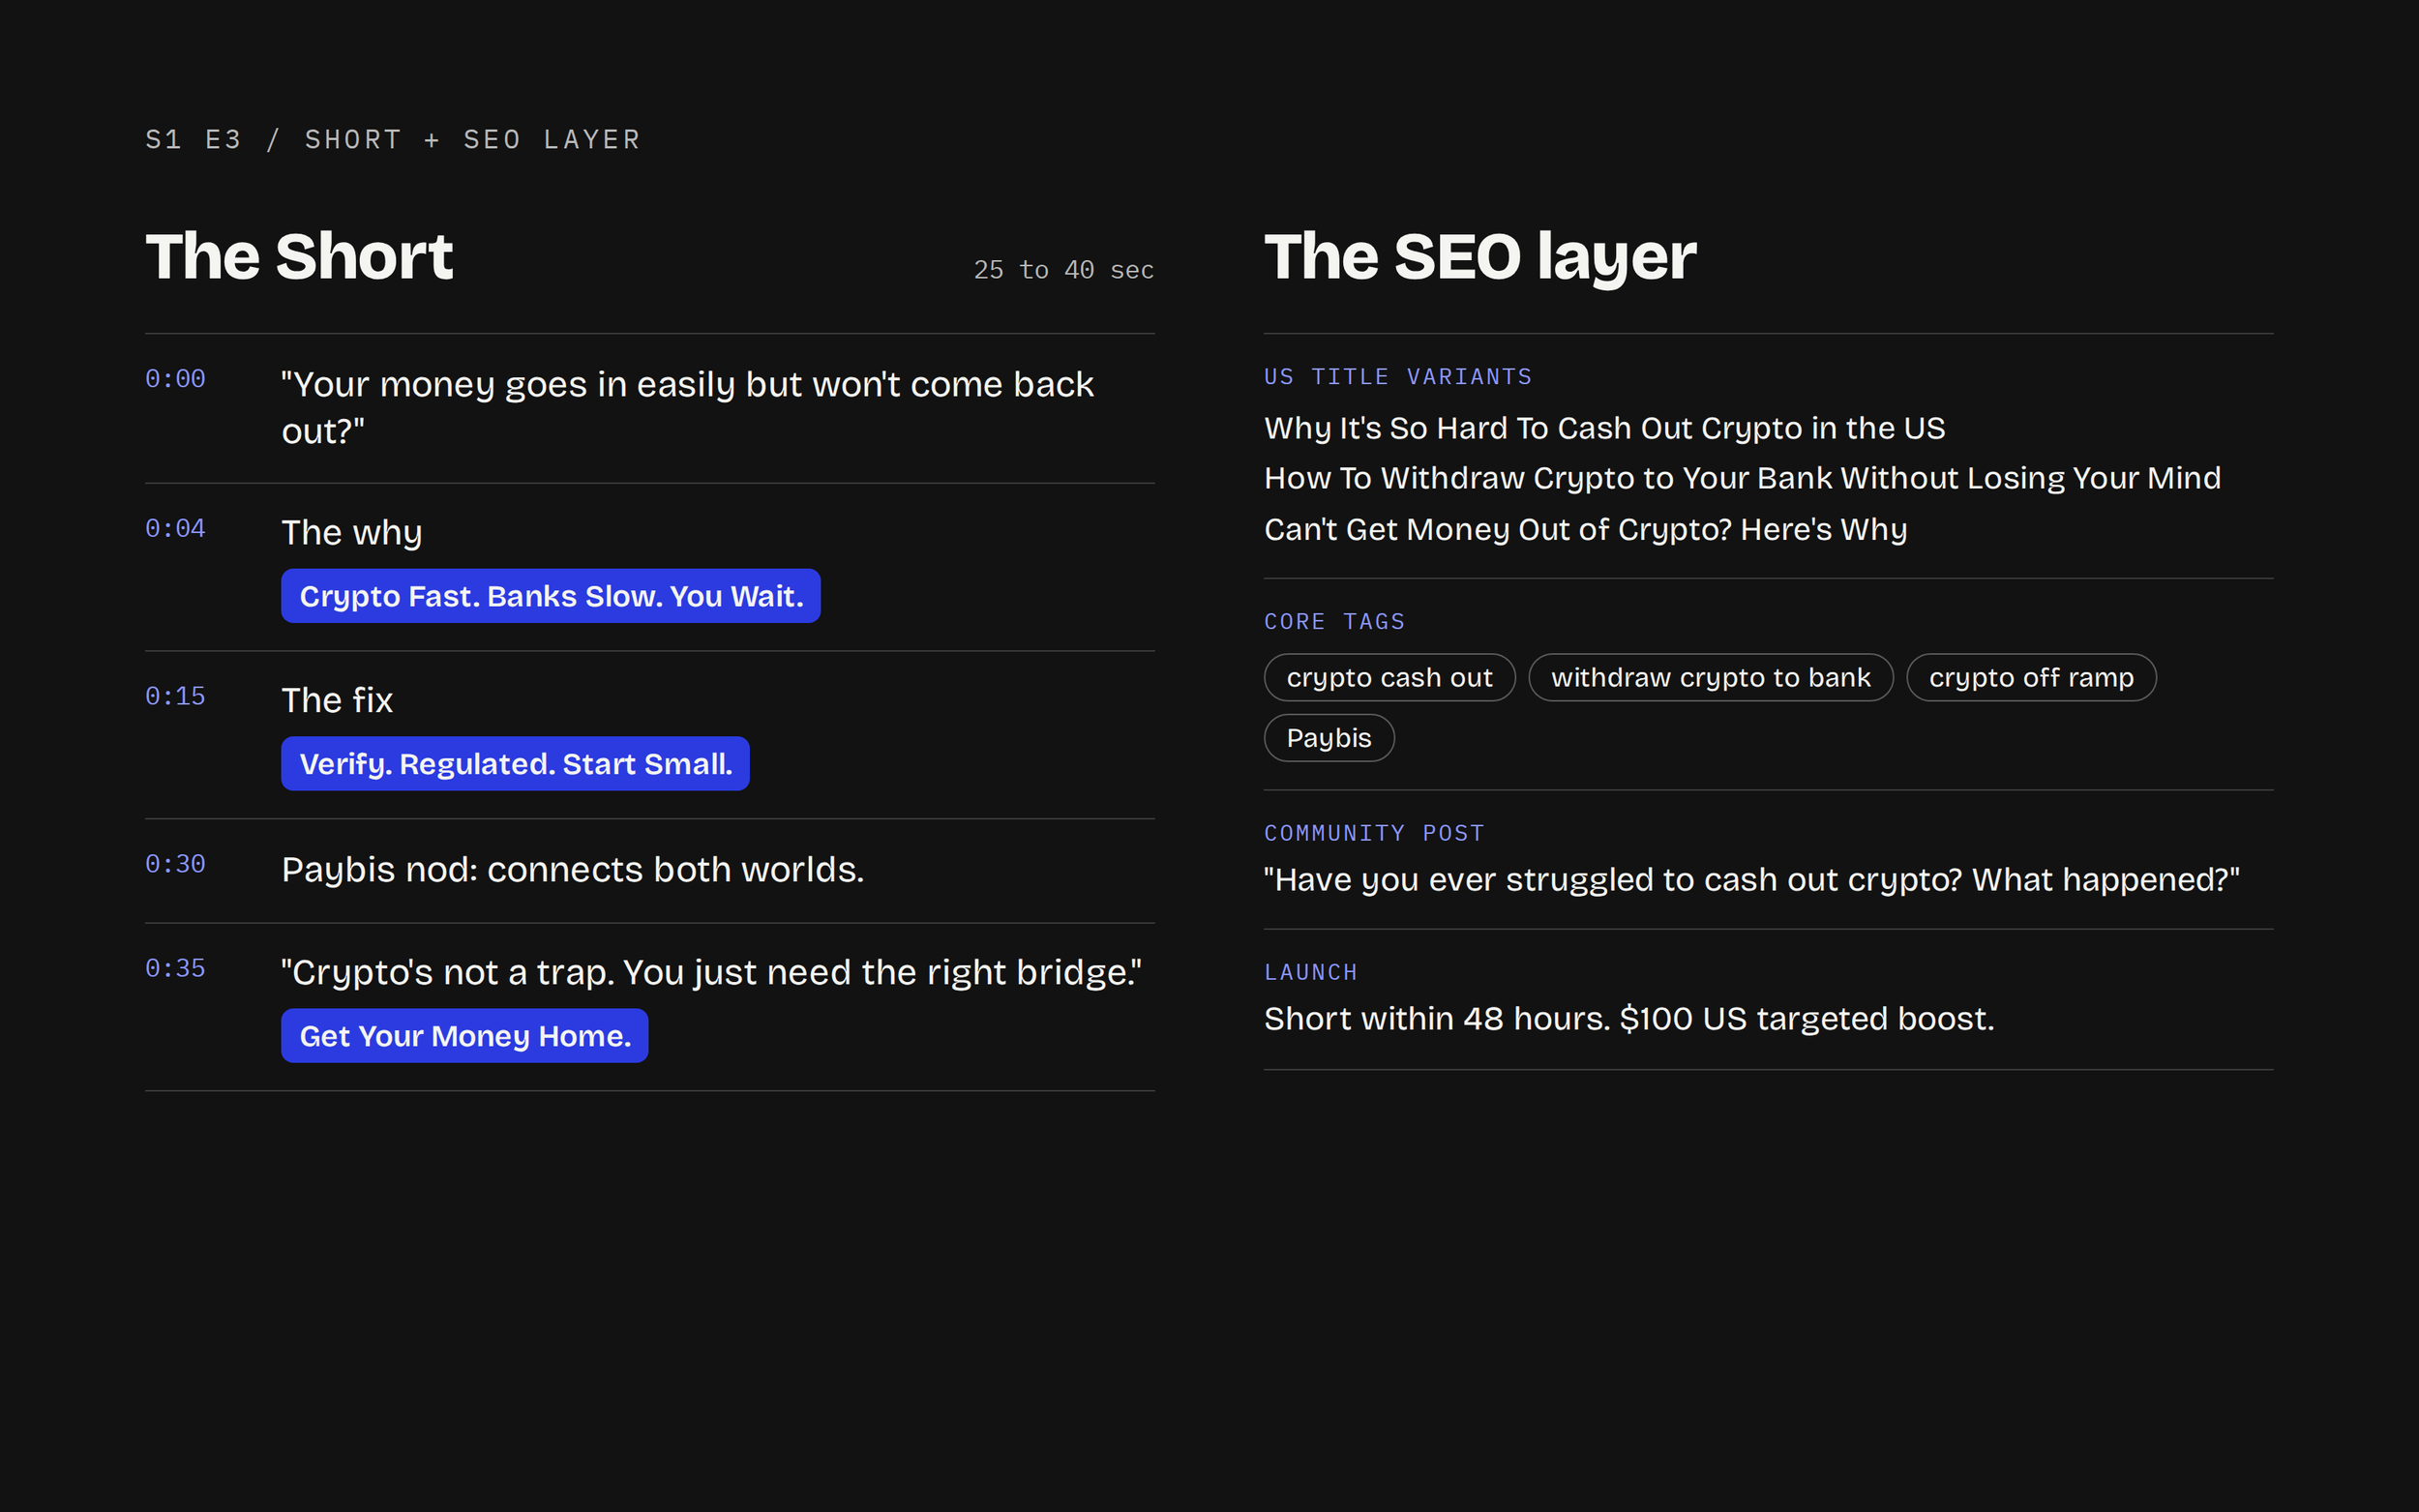2419x1512 pixels.
Task: Click 'The SEO layer' heading
Action: [x=1480, y=257]
